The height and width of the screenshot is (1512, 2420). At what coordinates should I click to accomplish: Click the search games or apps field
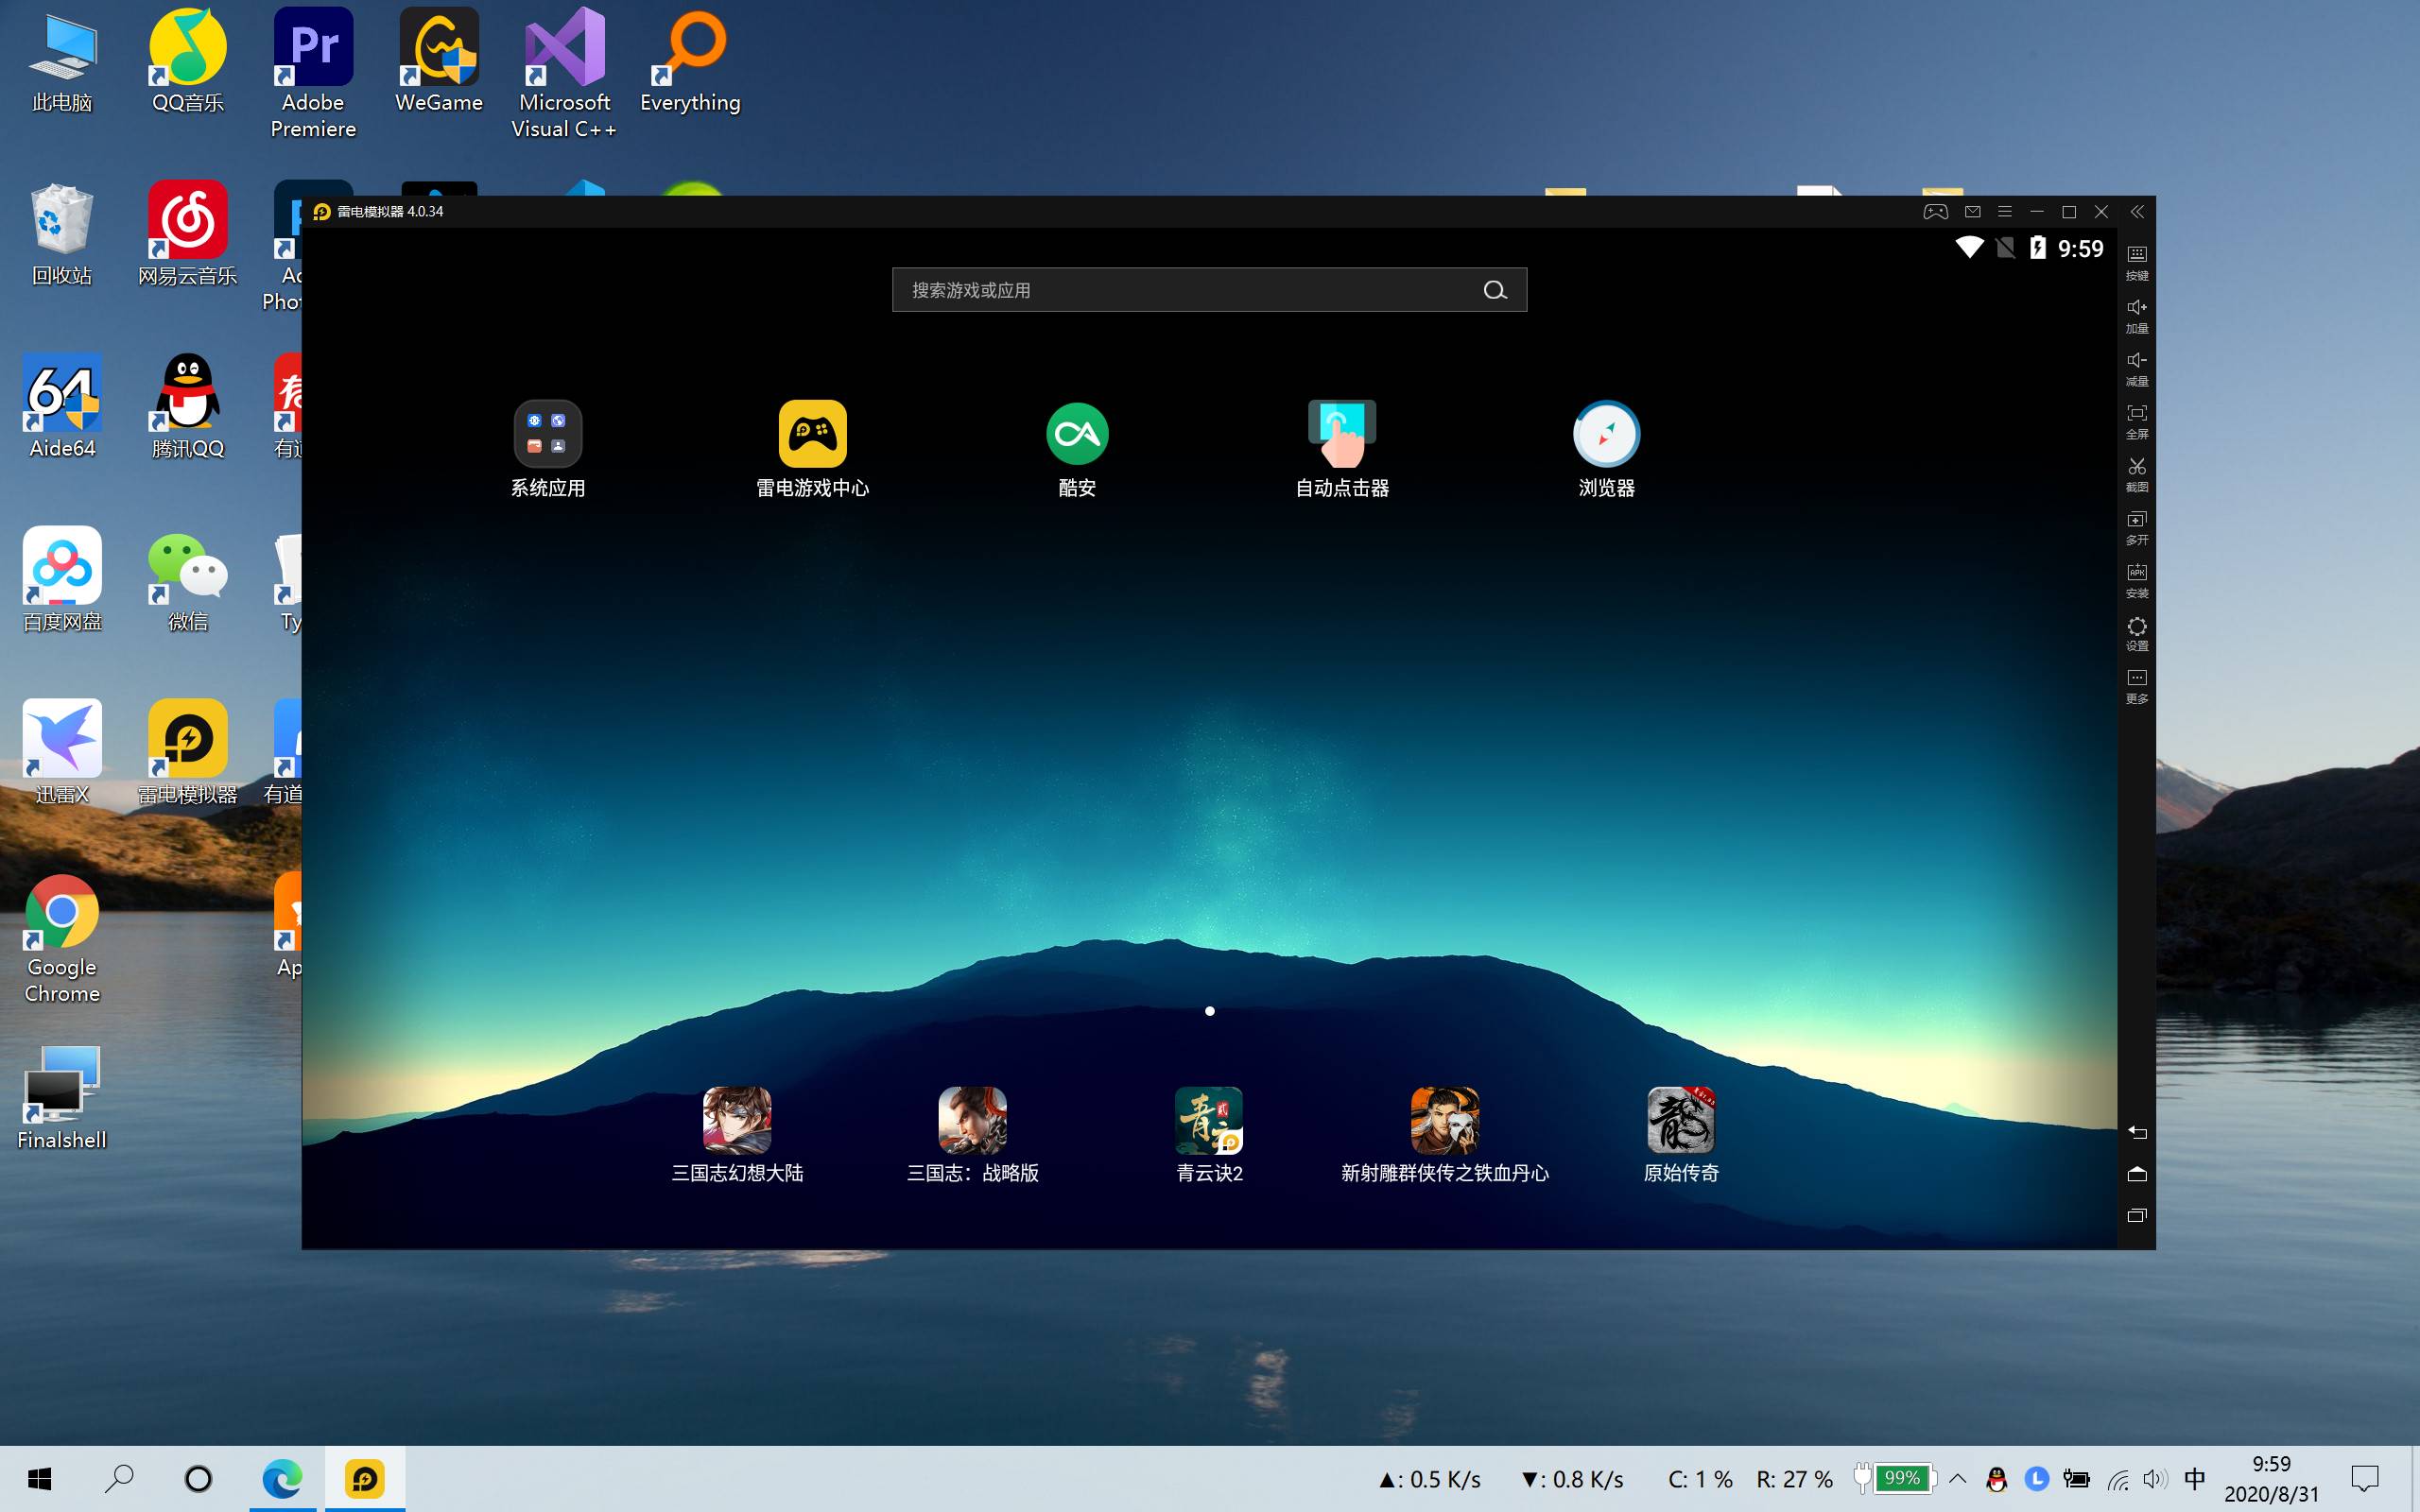point(1190,290)
